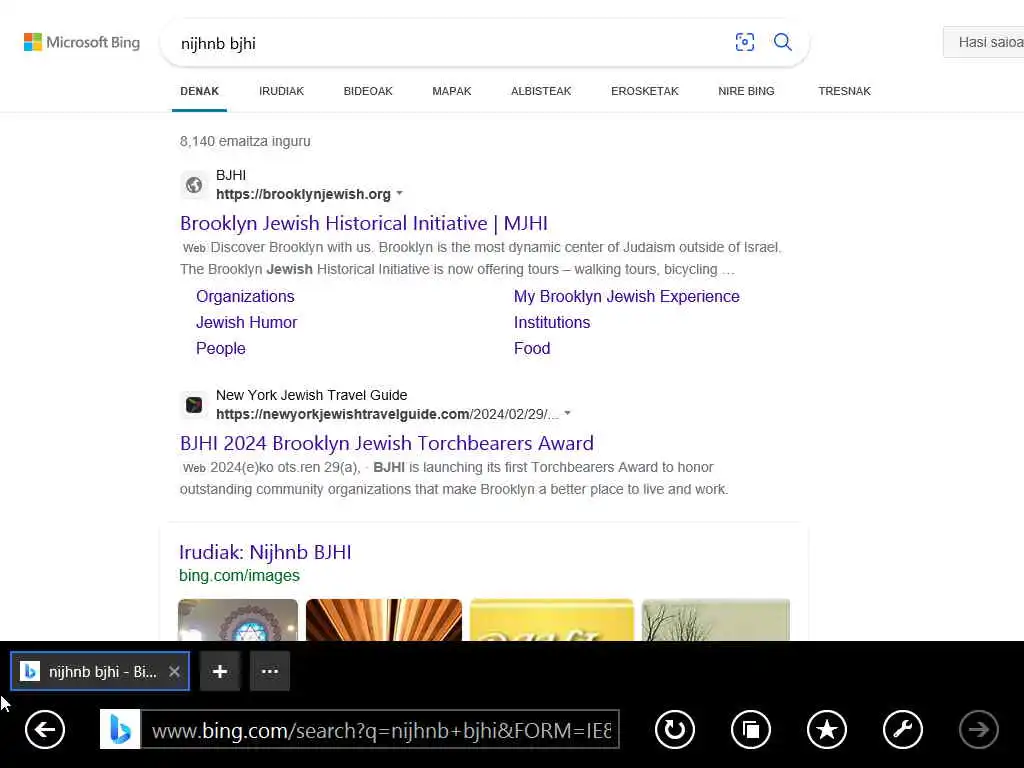Click the bing.com/images link

pyautogui.click(x=240, y=575)
